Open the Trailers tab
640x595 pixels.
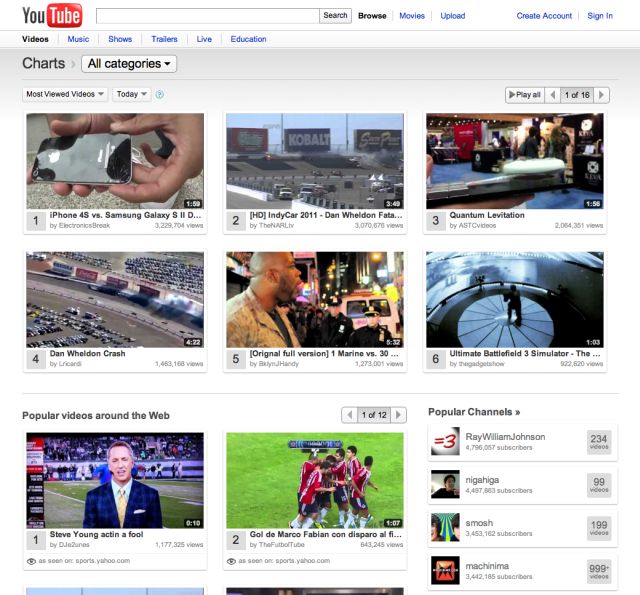point(164,39)
